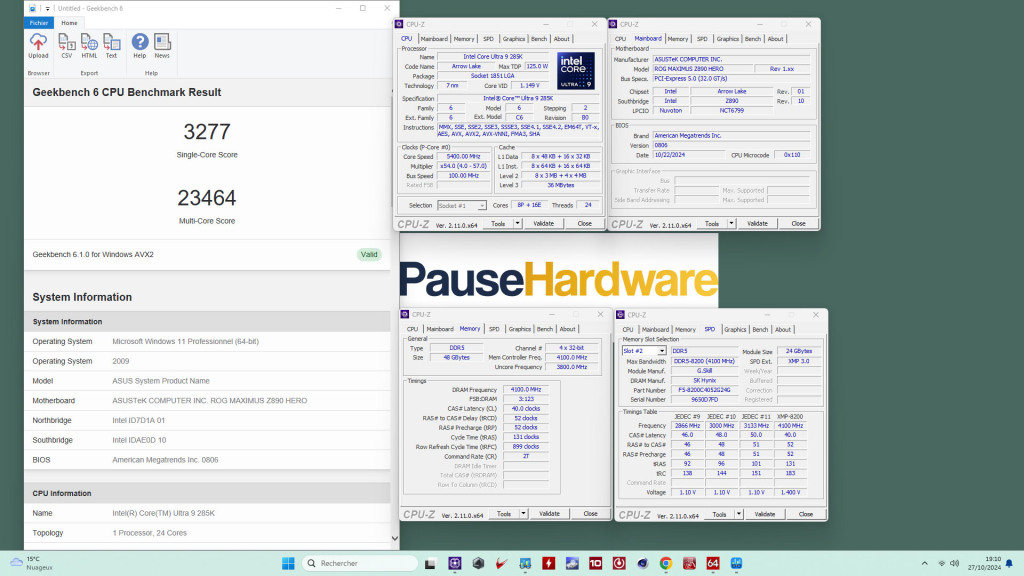Click Validate in the SPD CPU-Z window
1024x576 pixels.
tap(765, 515)
